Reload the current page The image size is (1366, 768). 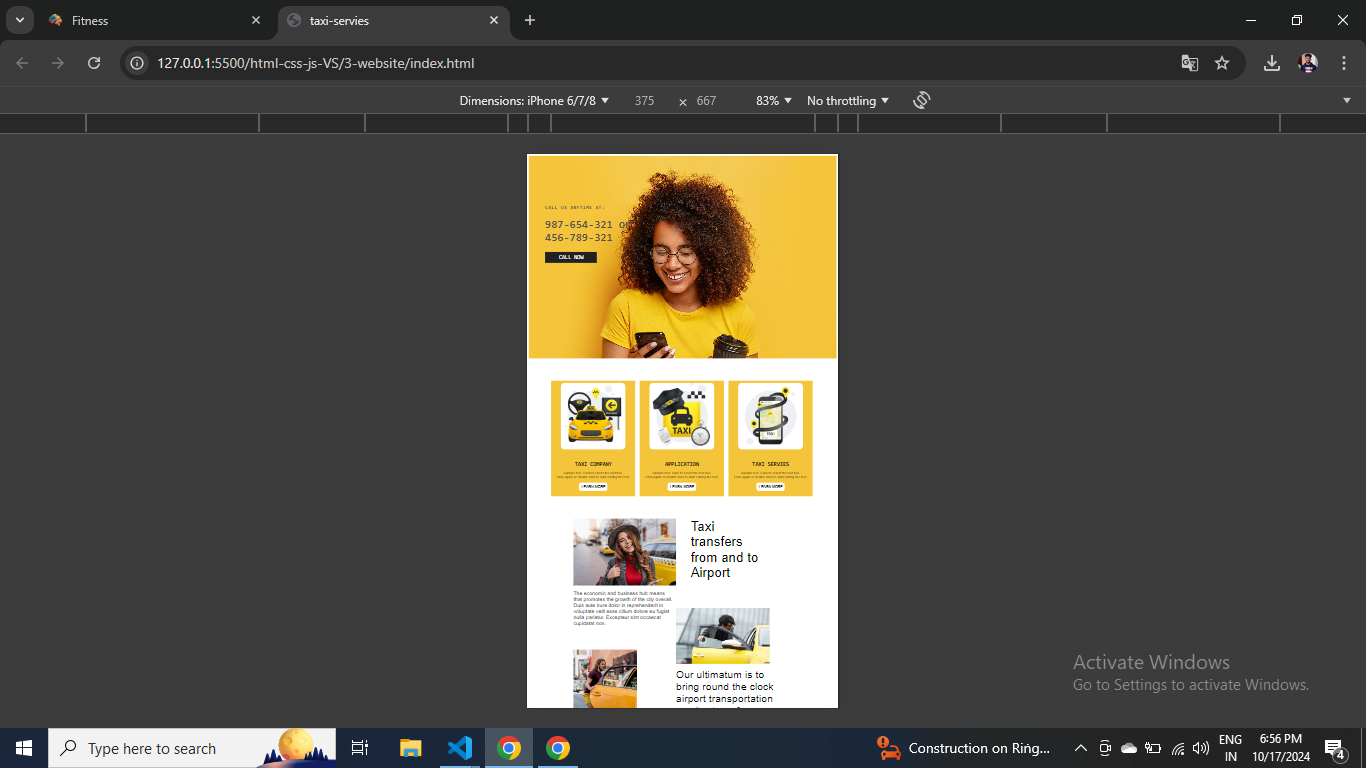[94, 63]
